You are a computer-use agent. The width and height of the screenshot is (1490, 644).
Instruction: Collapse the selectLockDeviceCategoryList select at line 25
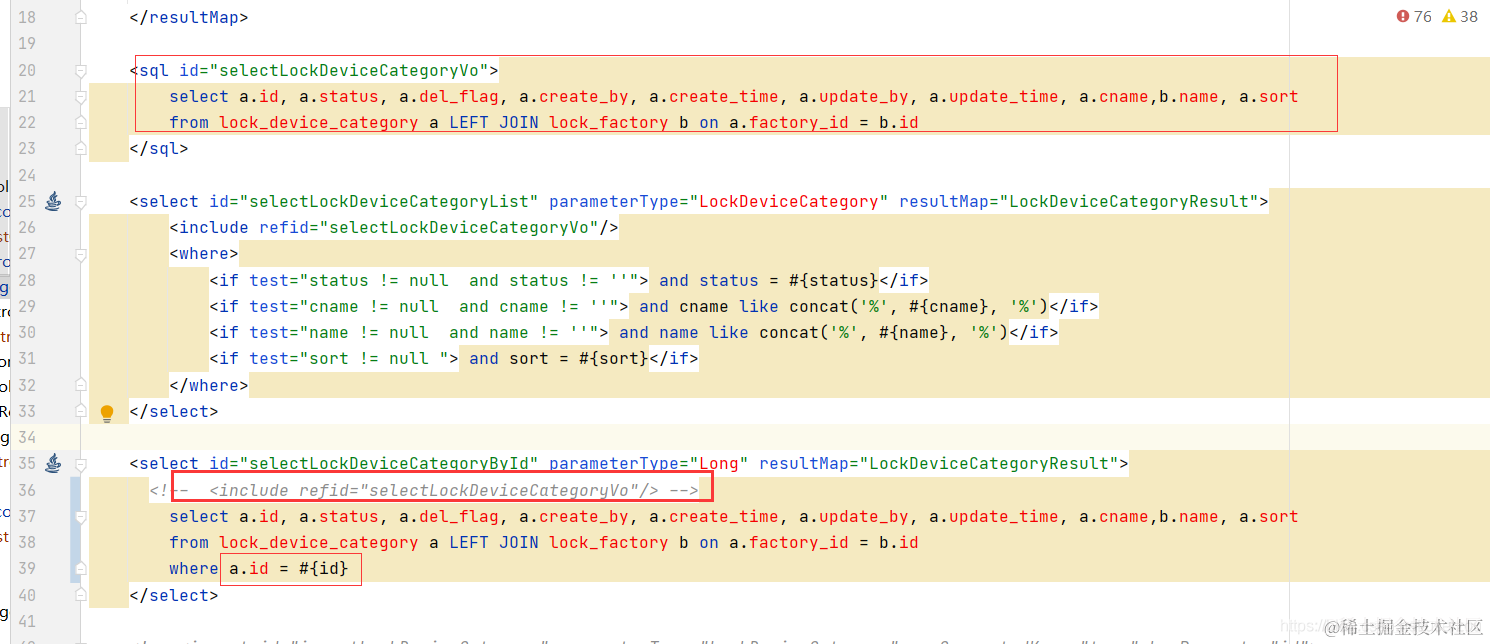point(81,201)
